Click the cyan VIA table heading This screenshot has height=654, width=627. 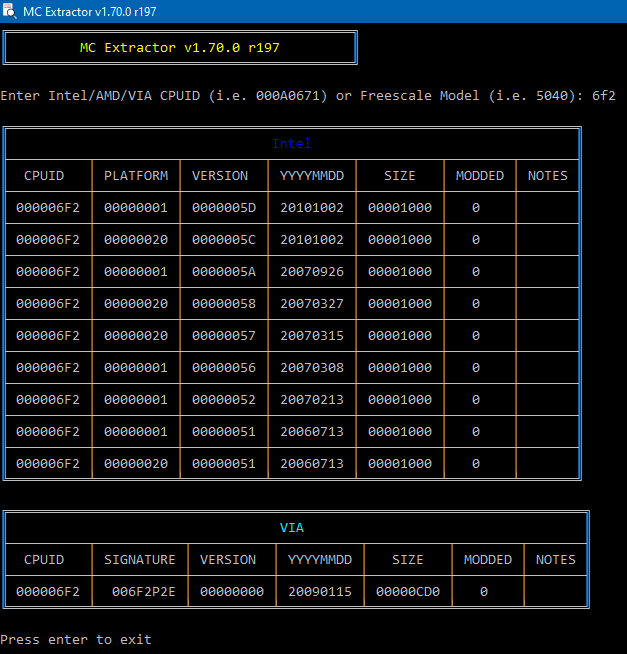point(292,528)
